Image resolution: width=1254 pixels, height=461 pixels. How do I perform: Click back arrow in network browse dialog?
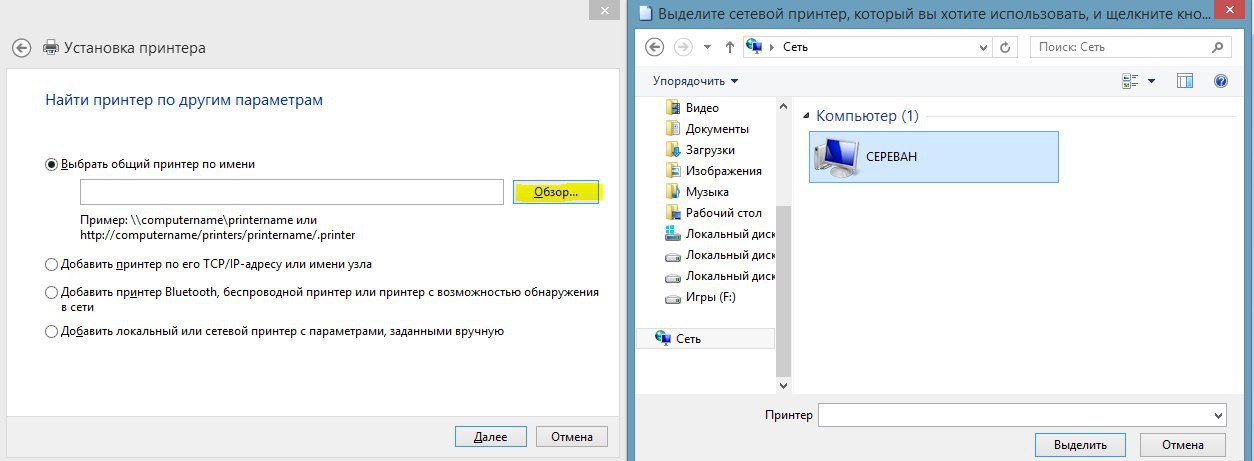point(655,47)
